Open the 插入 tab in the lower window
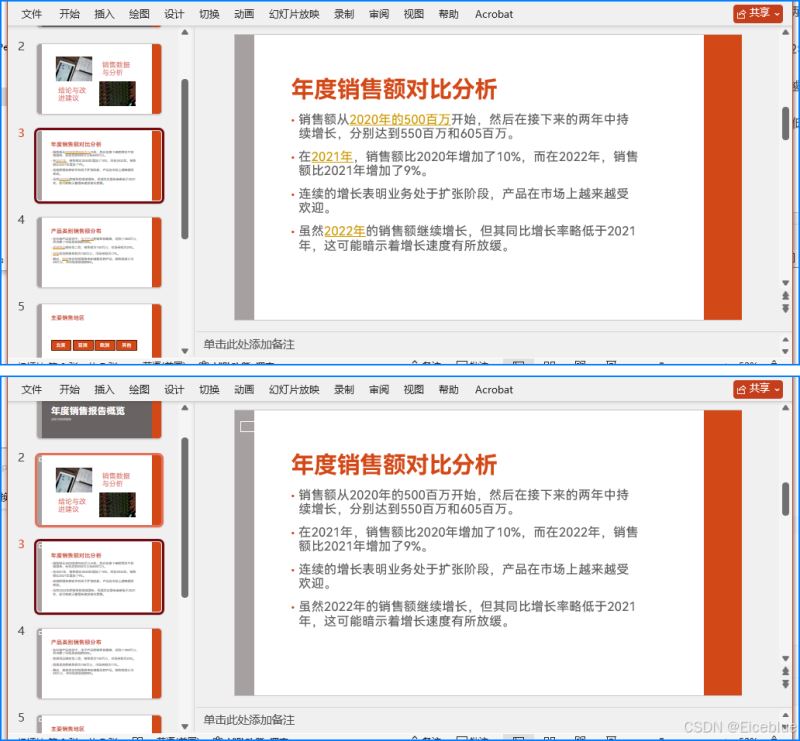The height and width of the screenshot is (741, 800). coord(104,390)
